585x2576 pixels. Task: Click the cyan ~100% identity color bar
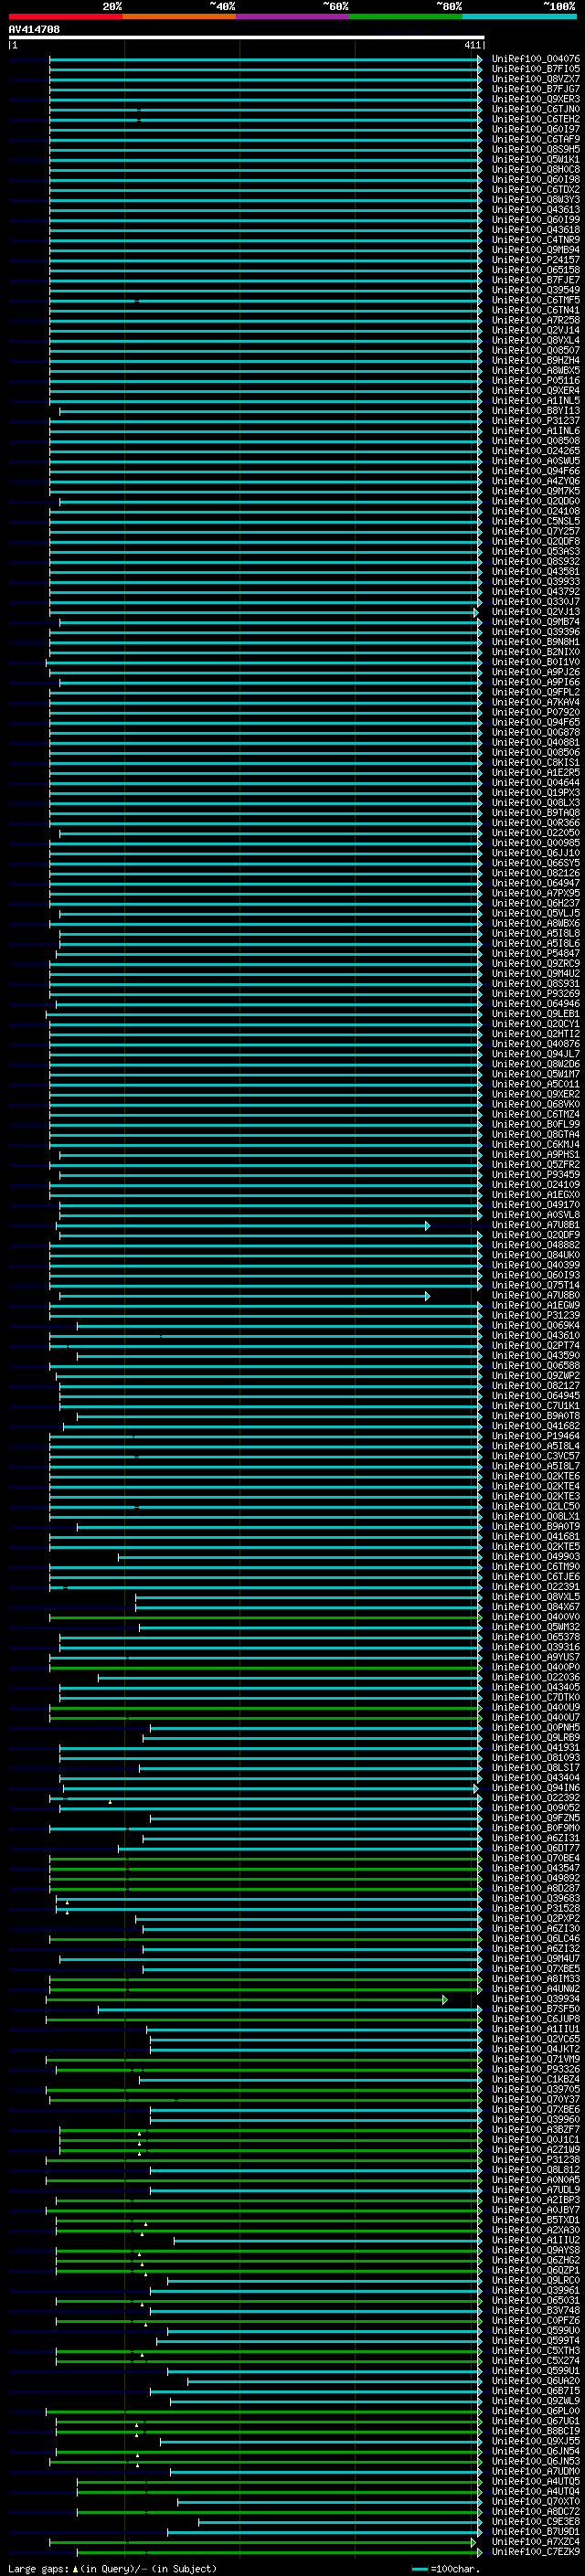click(519, 16)
